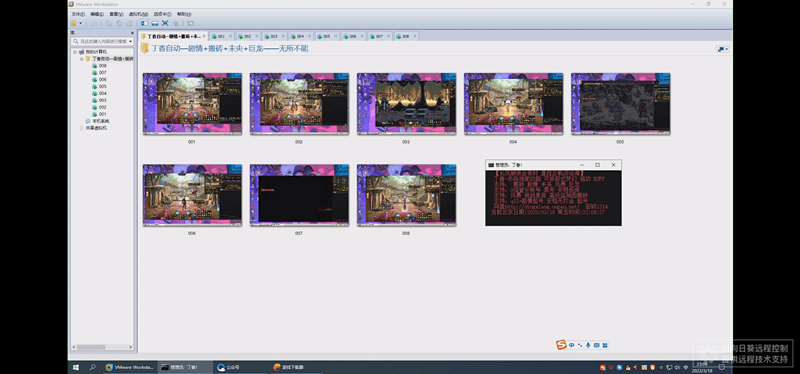This screenshot has width=800, height=374.
Task: Open the thumbnail size dropdown at top right
Action: click(723, 49)
